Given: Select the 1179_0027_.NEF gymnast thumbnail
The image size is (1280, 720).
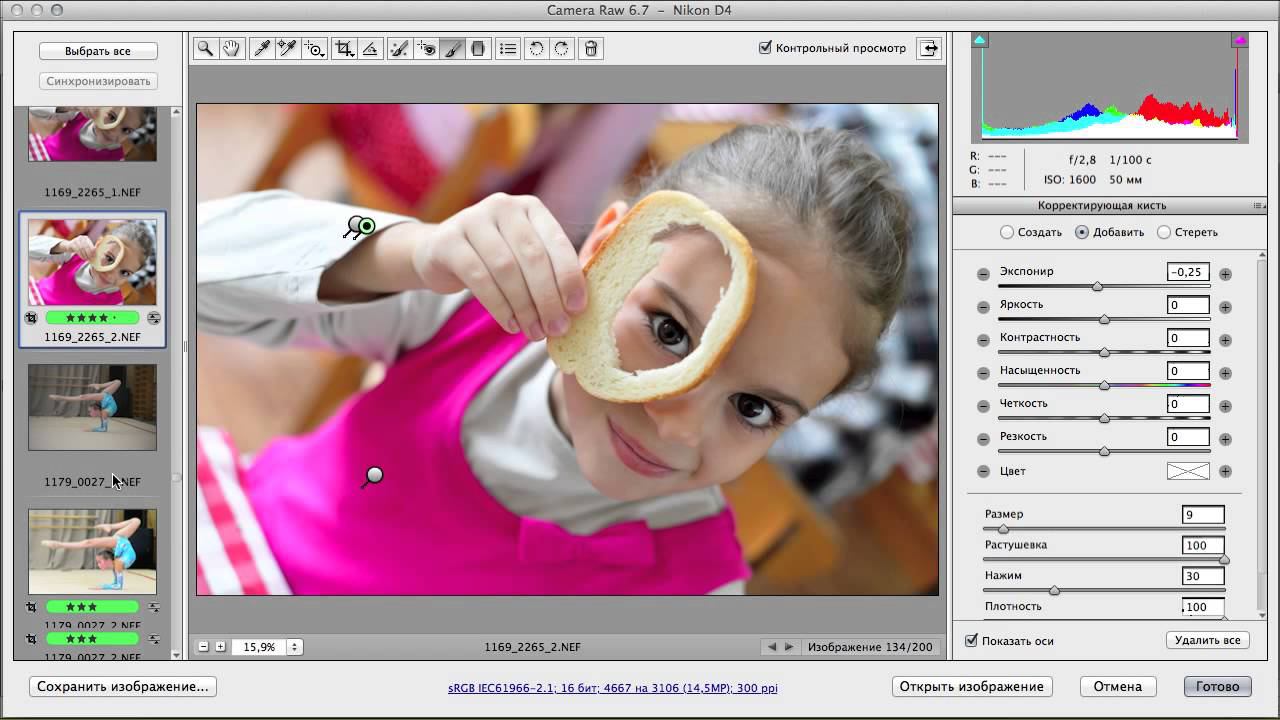Looking at the screenshot, I should [x=92, y=407].
